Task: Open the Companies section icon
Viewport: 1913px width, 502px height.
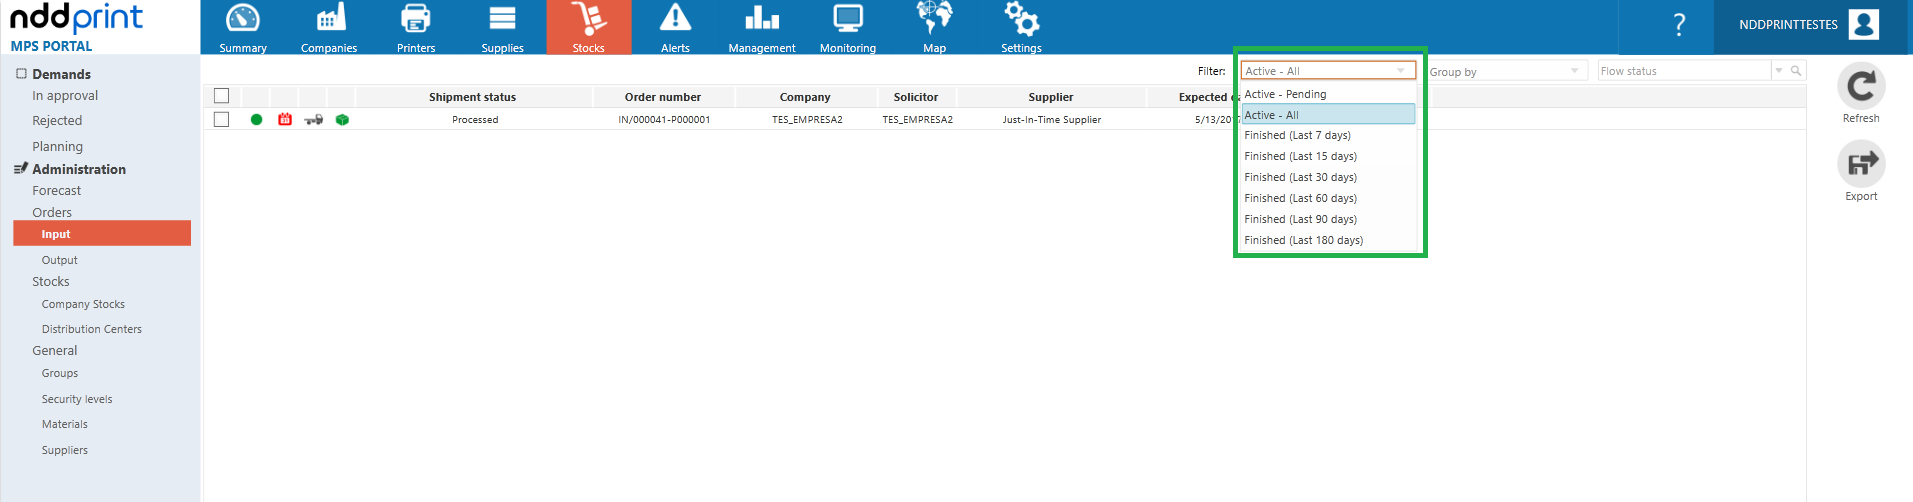Action: click(x=330, y=19)
